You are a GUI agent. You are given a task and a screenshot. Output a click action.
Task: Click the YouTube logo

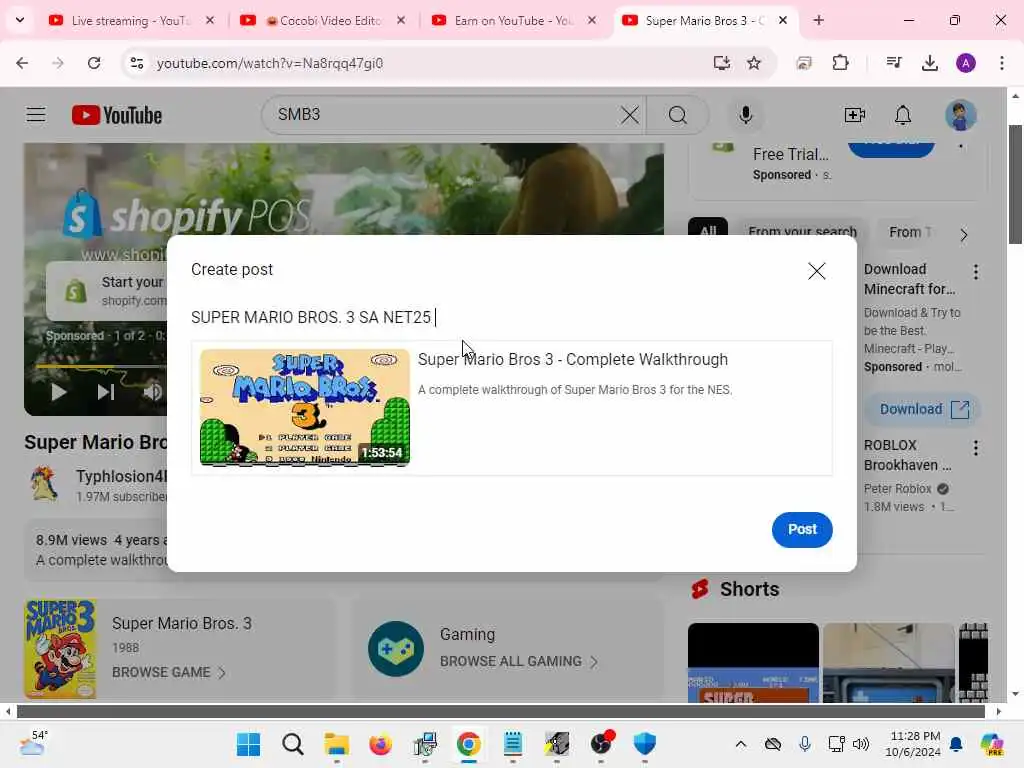click(116, 115)
